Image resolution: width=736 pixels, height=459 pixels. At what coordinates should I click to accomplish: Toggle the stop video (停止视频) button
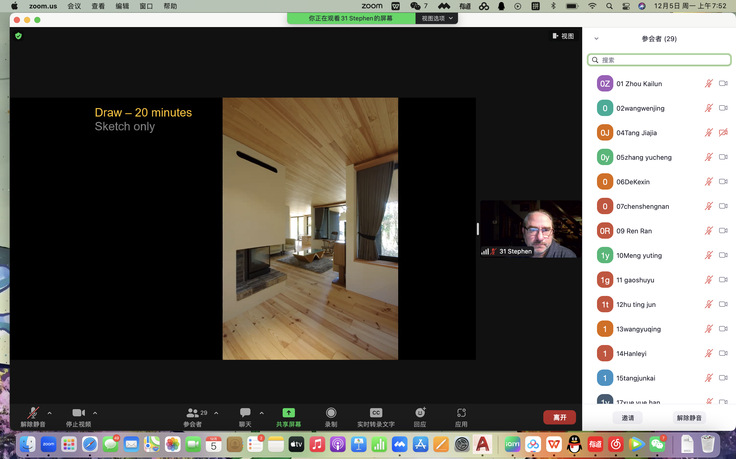(x=78, y=413)
